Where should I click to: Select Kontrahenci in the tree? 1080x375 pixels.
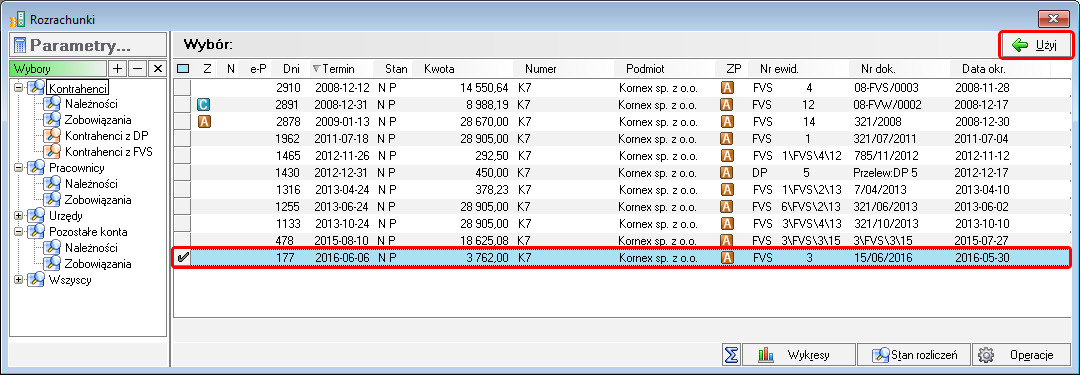[79, 88]
